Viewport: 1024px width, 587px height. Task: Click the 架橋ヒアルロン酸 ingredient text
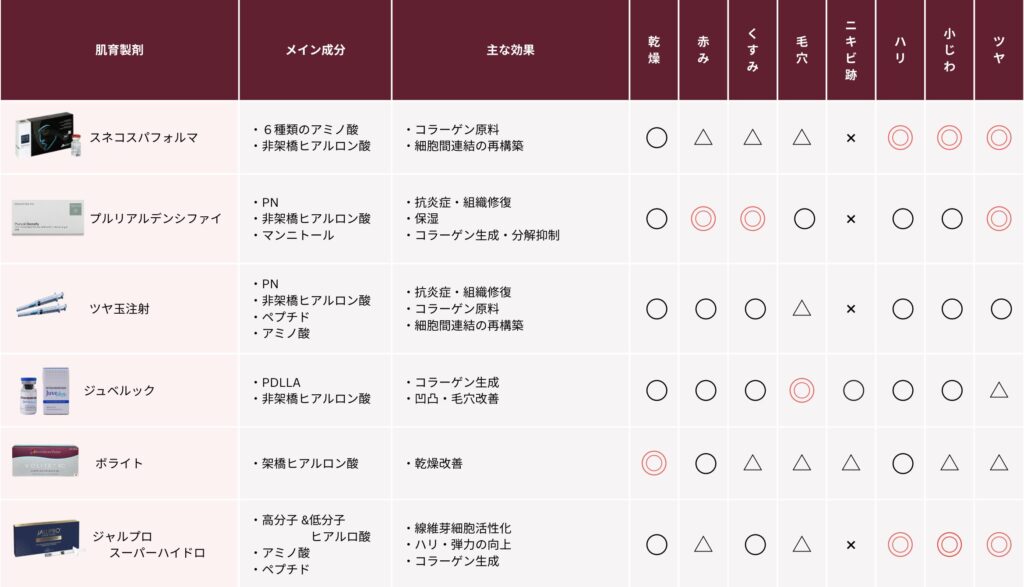[x=310, y=463]
